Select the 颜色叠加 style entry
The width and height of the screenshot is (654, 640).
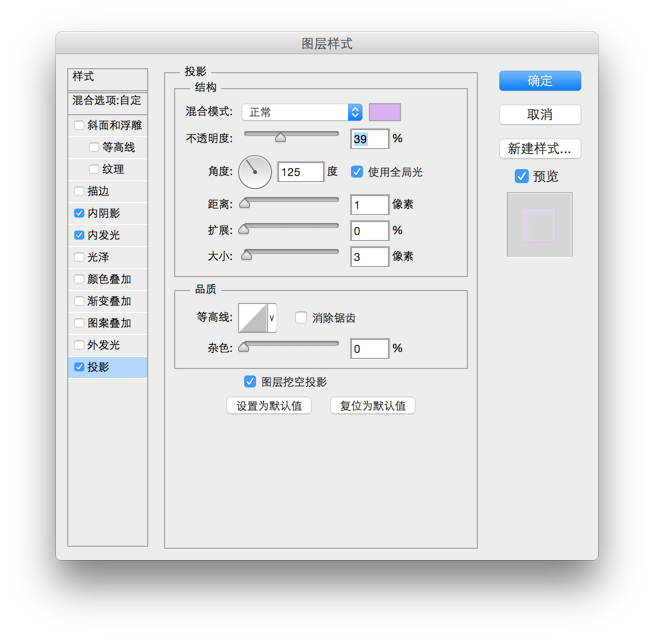[109, 279]
